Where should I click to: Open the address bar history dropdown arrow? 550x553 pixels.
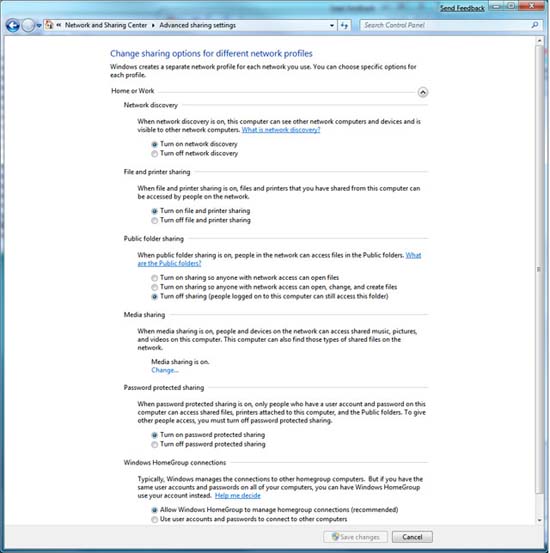332,25
